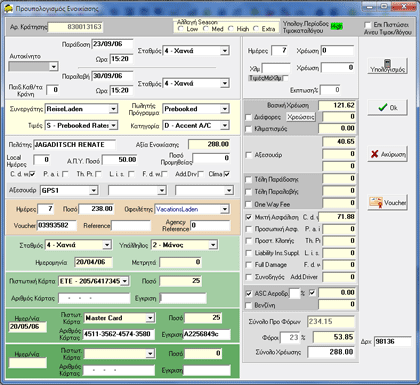Toggle the C.d.w checkbox

[32, 174]
